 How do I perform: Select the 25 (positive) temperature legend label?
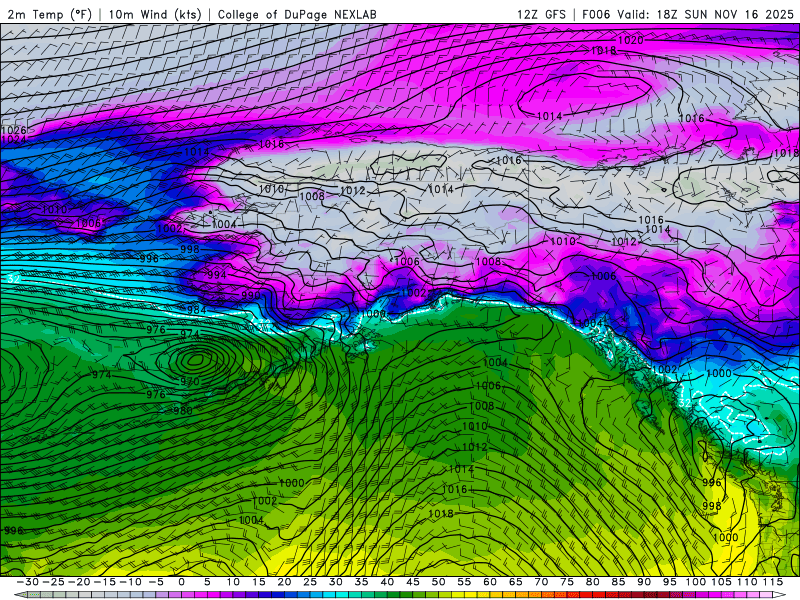point(310,582)
